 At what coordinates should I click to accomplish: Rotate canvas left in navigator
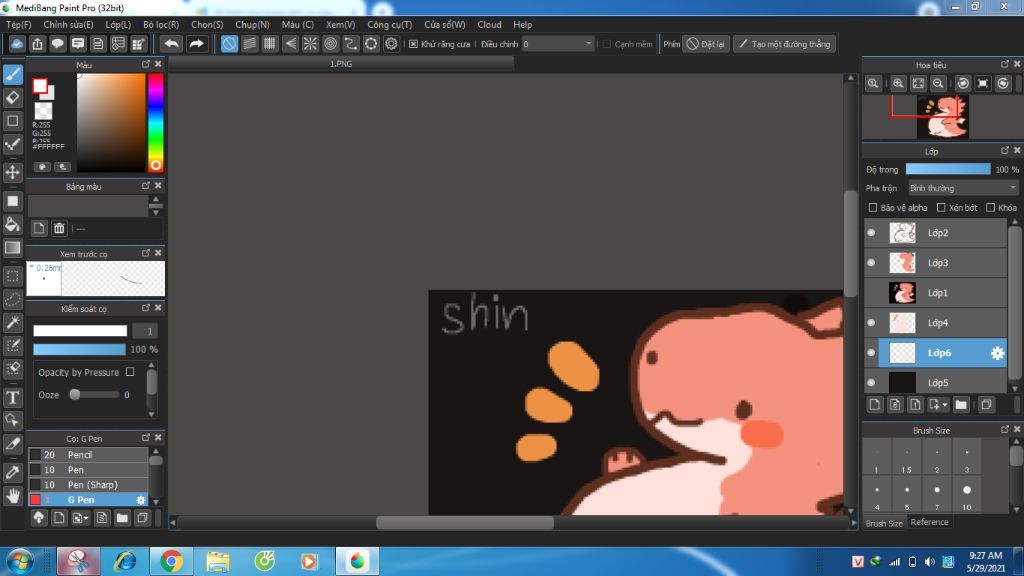coord(963,84)
